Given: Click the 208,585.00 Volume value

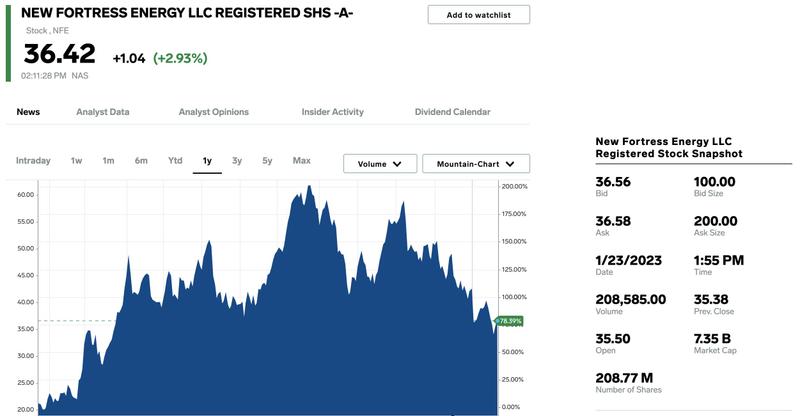Looking at the screenshot, I should click(x=631, y=300).
